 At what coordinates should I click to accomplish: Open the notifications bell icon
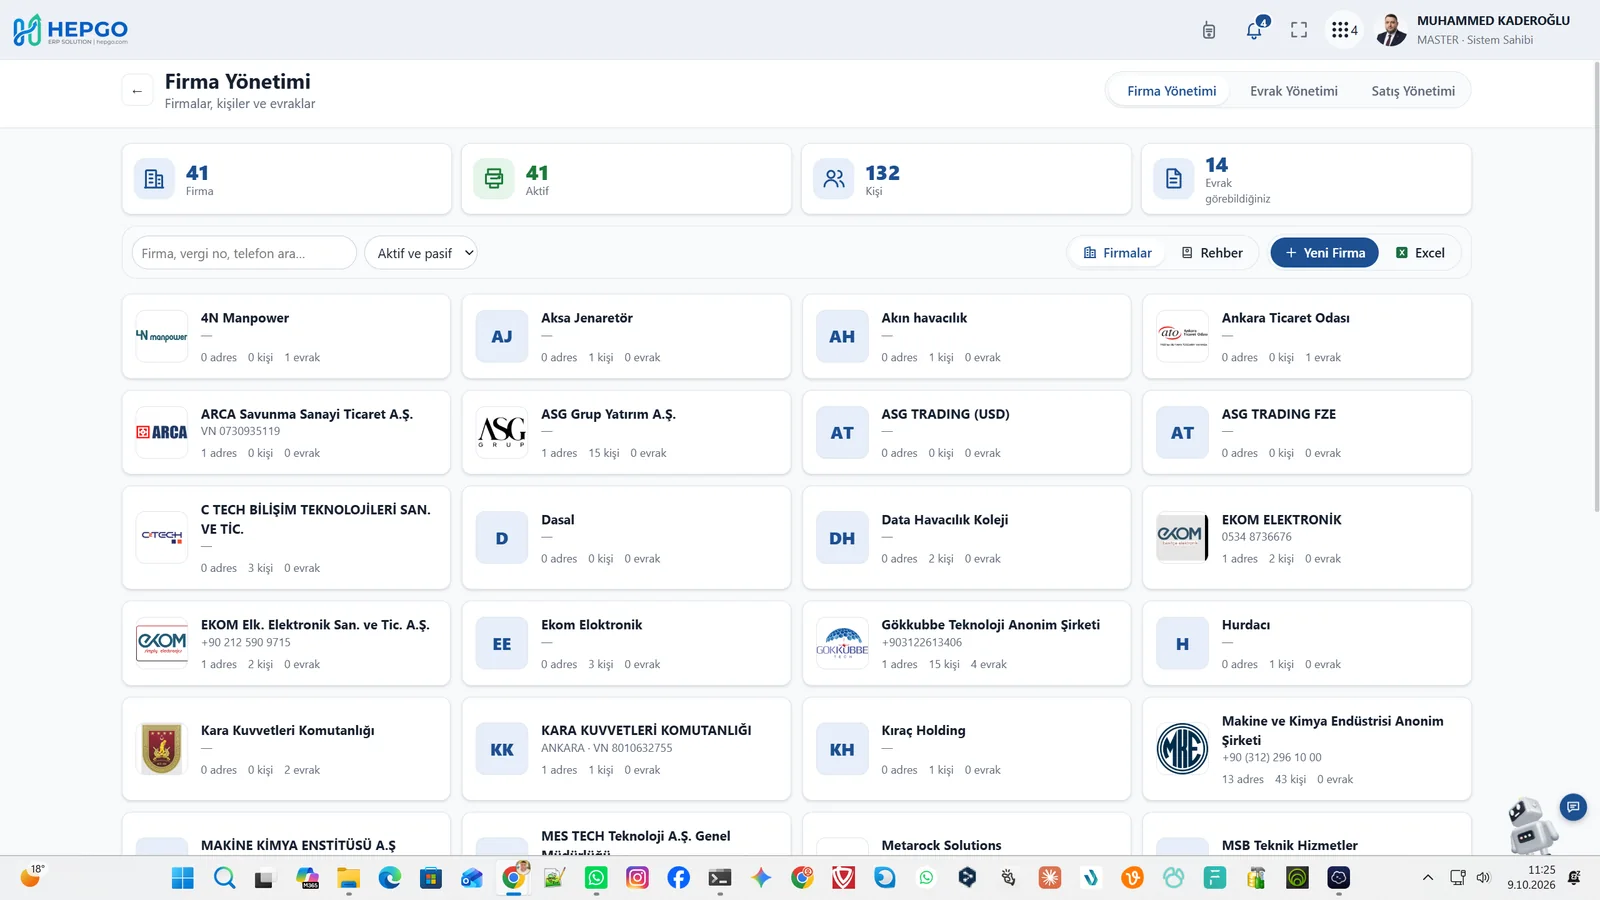click(x=1254, y=30)
